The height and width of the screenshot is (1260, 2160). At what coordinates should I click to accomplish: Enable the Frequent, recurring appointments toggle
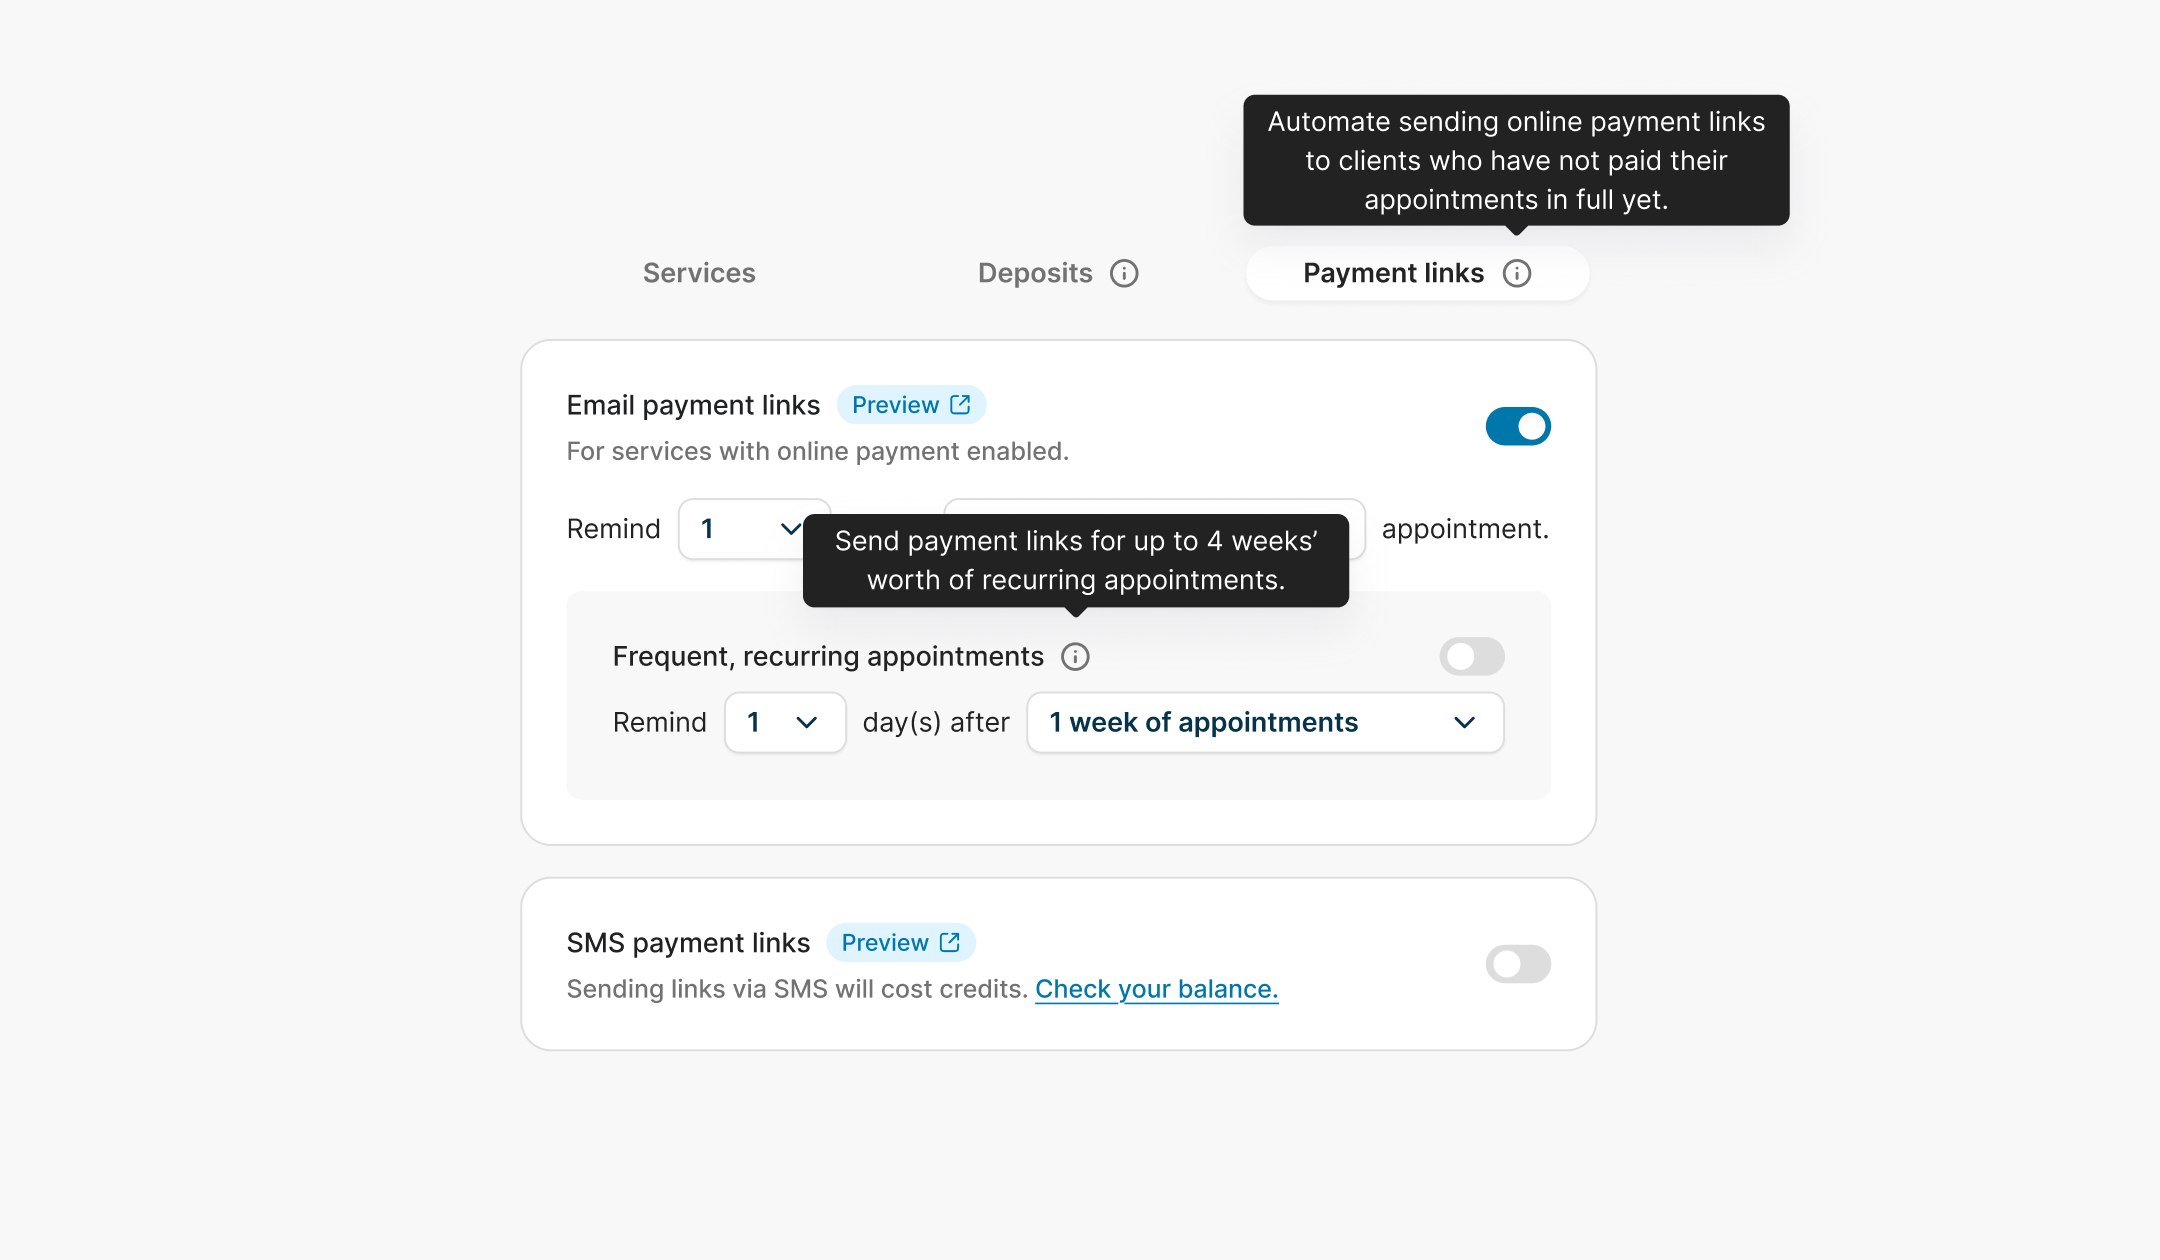click(x=1471, y=657)
